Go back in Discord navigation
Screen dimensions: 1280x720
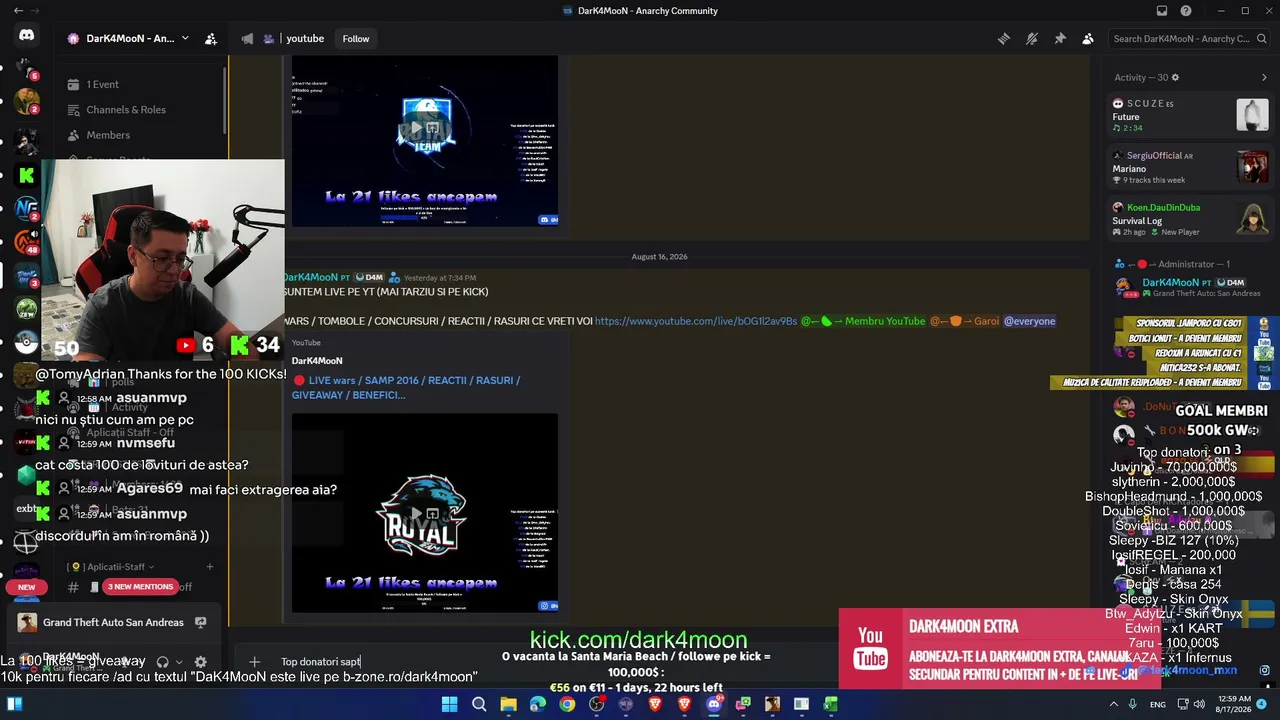coord(20,11)
